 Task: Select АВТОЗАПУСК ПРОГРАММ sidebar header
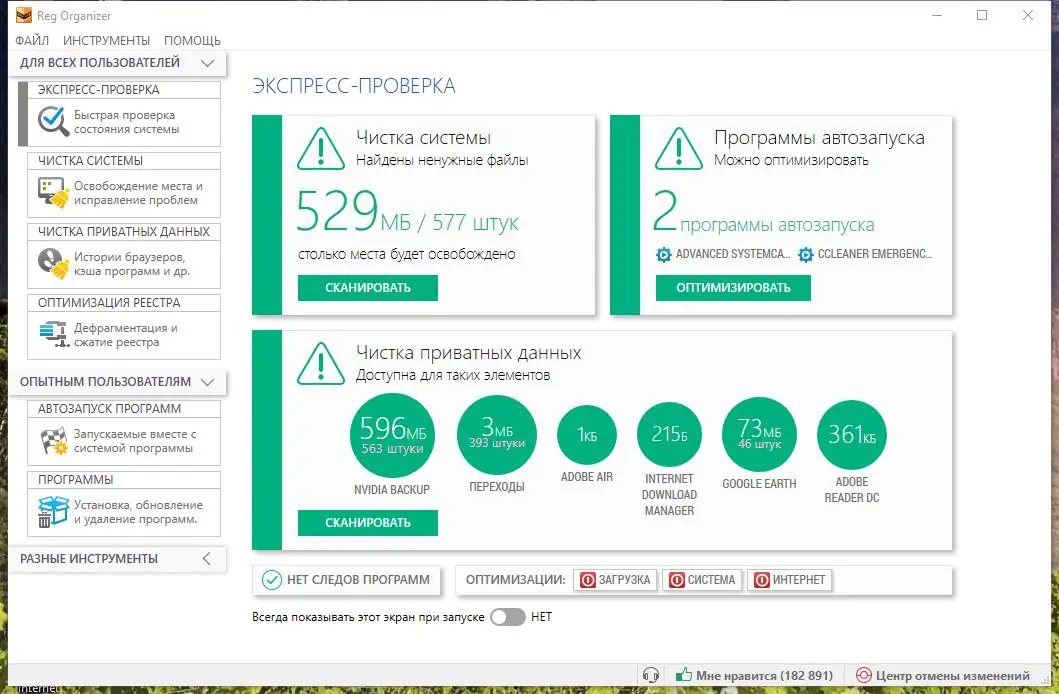coord(124,408)
